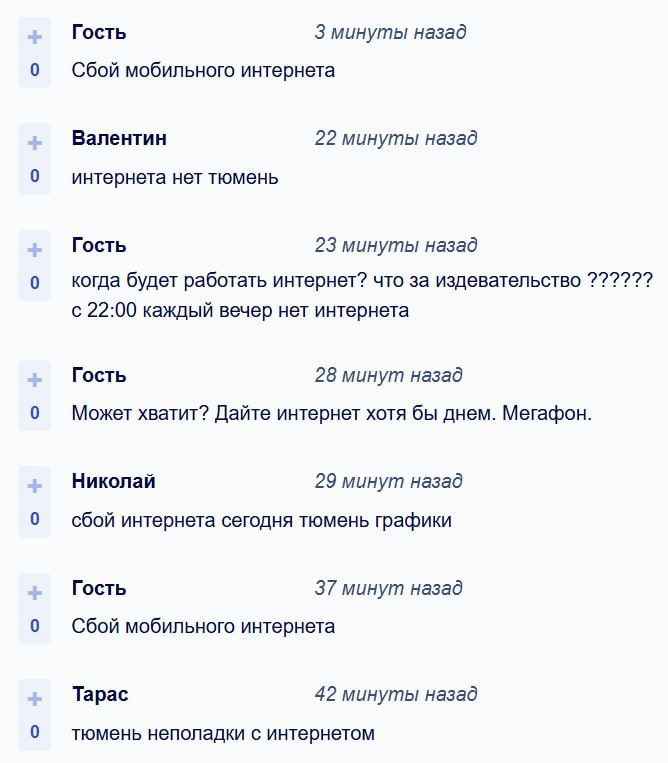Click the vote count under Валентин's plus icon
The height and width of the screenshot is (763, 668).
pos(35,177)
